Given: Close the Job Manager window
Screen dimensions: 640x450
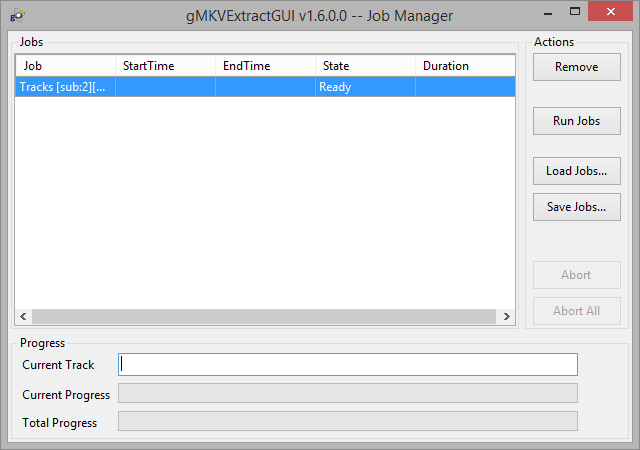Looking at the screenshot, I should click(611, 11).
